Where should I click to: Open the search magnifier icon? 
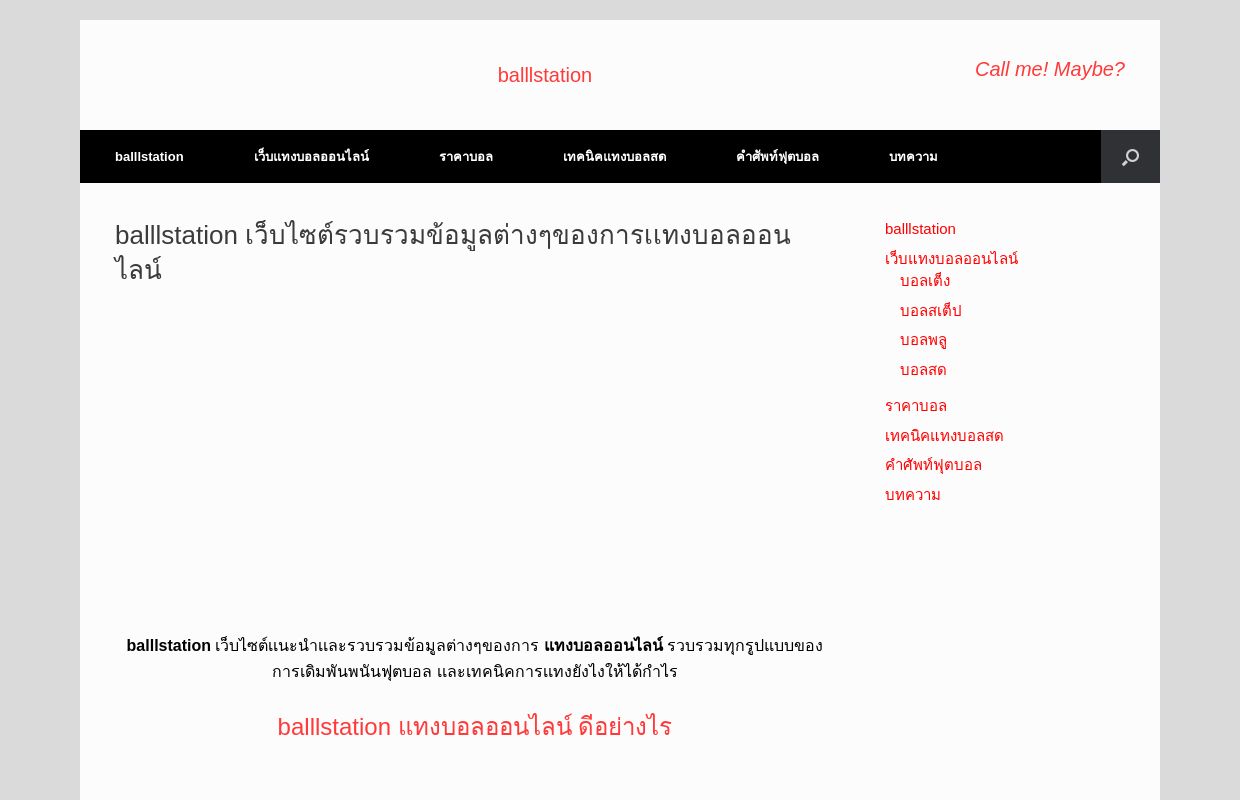click(x=1130, y=157)
